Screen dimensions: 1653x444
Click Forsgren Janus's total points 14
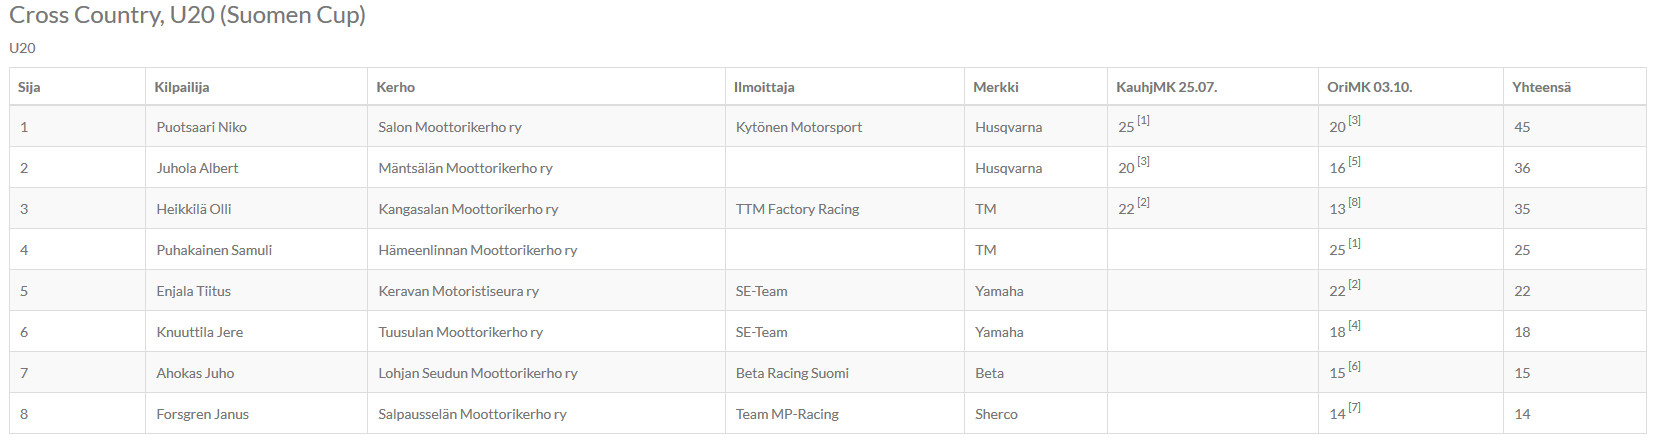[x=1522, y=414]
